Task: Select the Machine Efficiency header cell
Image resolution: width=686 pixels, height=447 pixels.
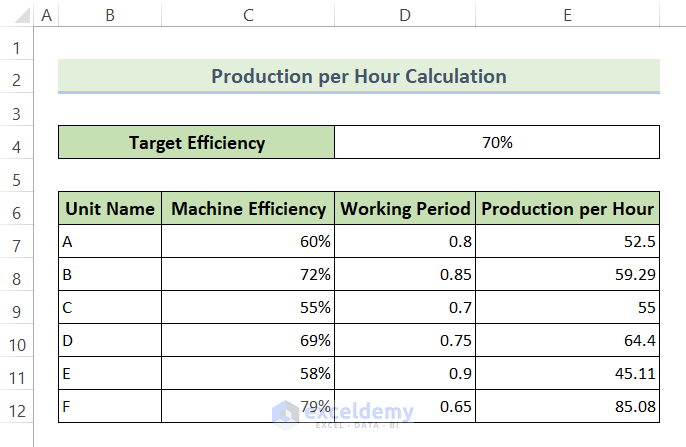Action: pyautogui.click(x=248, y=209)
